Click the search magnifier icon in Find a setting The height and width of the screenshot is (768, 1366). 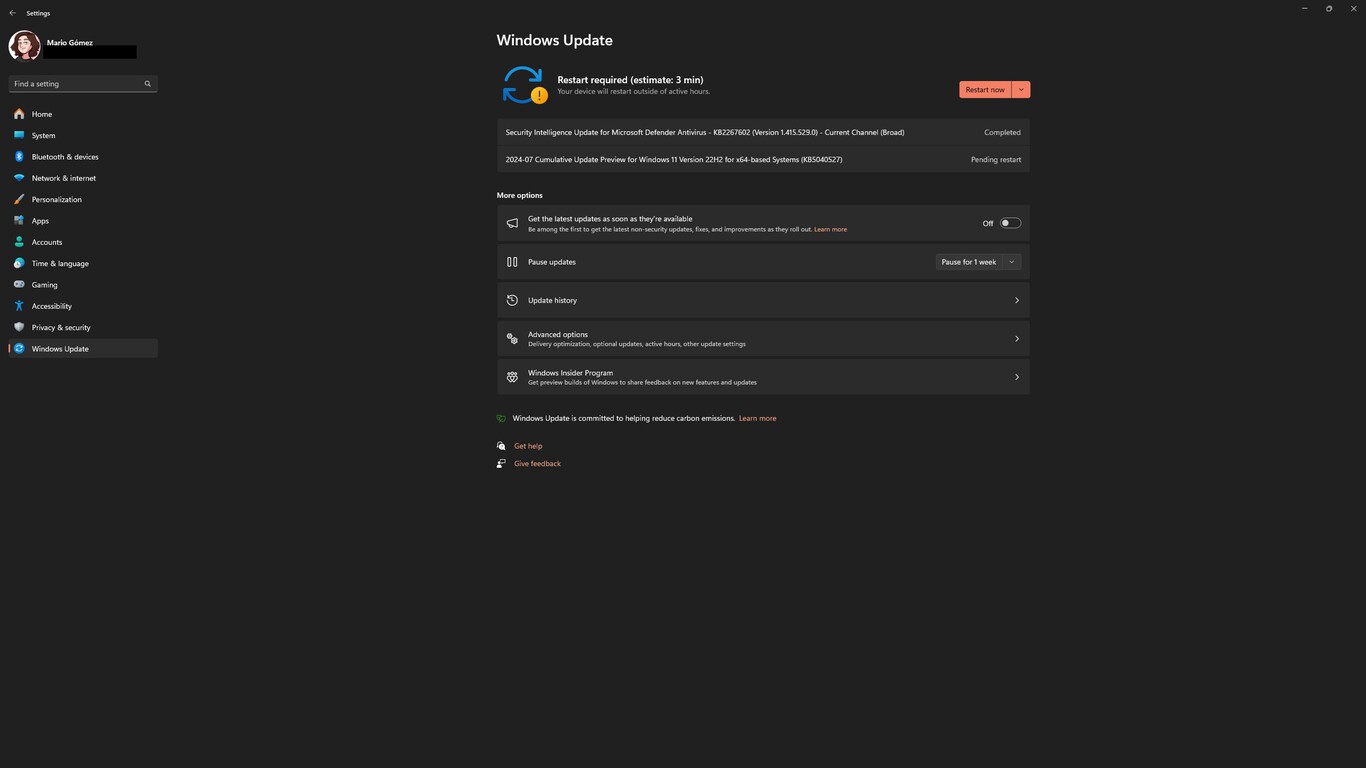[x=148, y=84]
